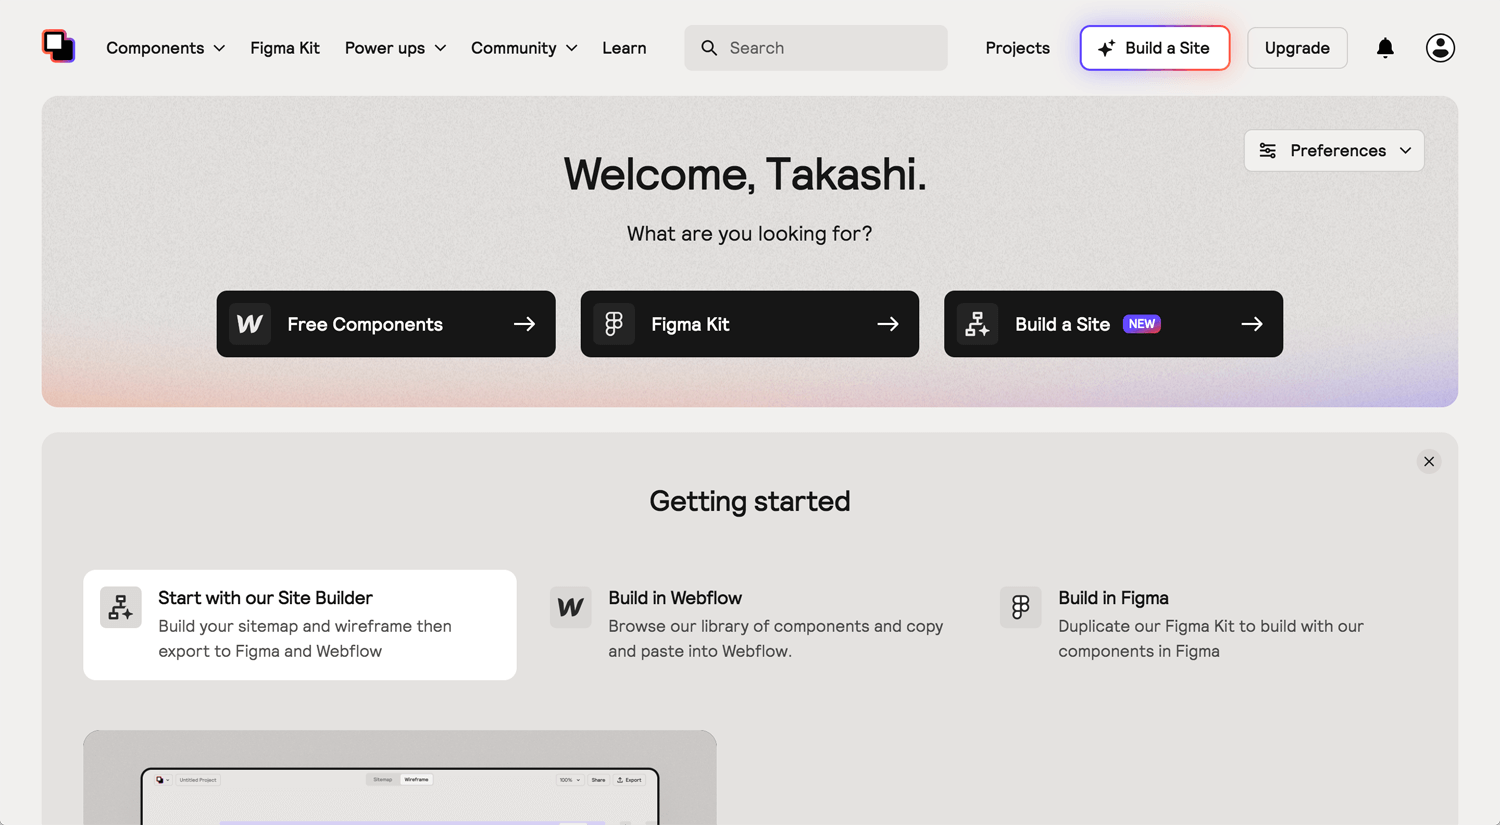Click the Site Builder sitemap icon
The width and height of the screenshot is (1500, 825).
click(121, 607)
